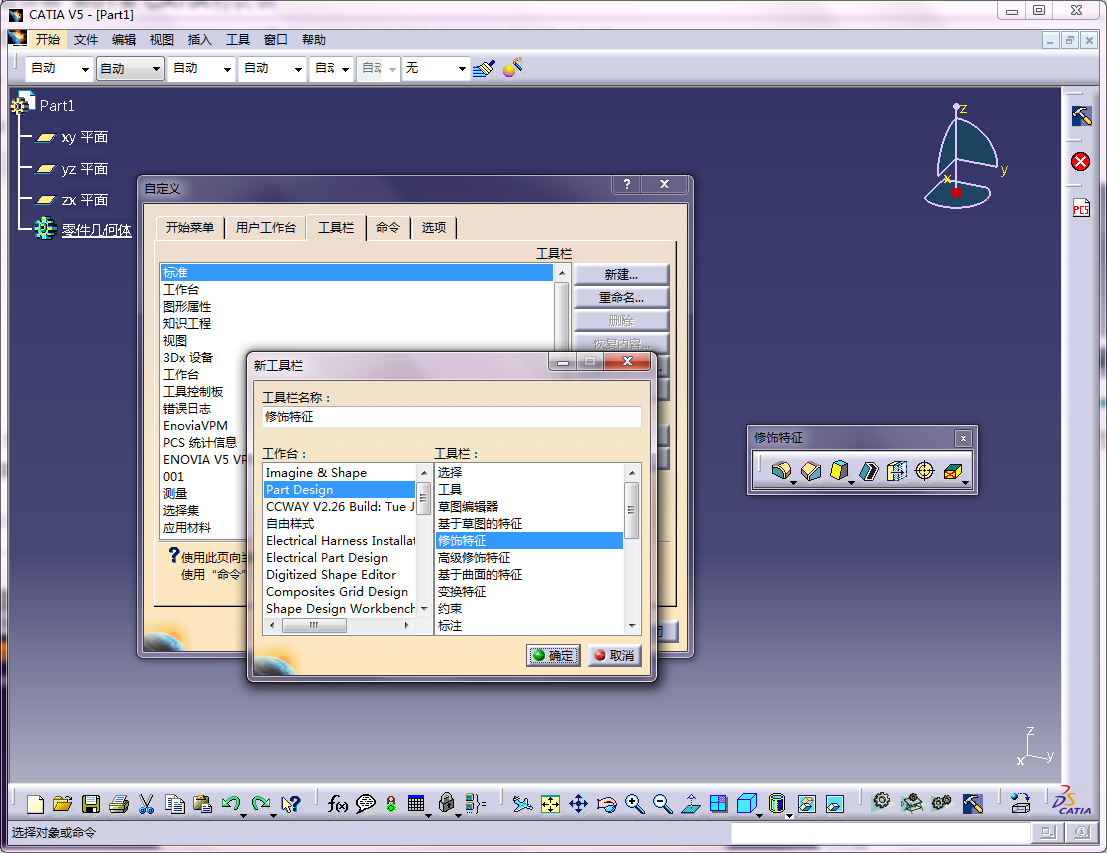Select the Thread/Tap target icon

click(x=924, y=470)
